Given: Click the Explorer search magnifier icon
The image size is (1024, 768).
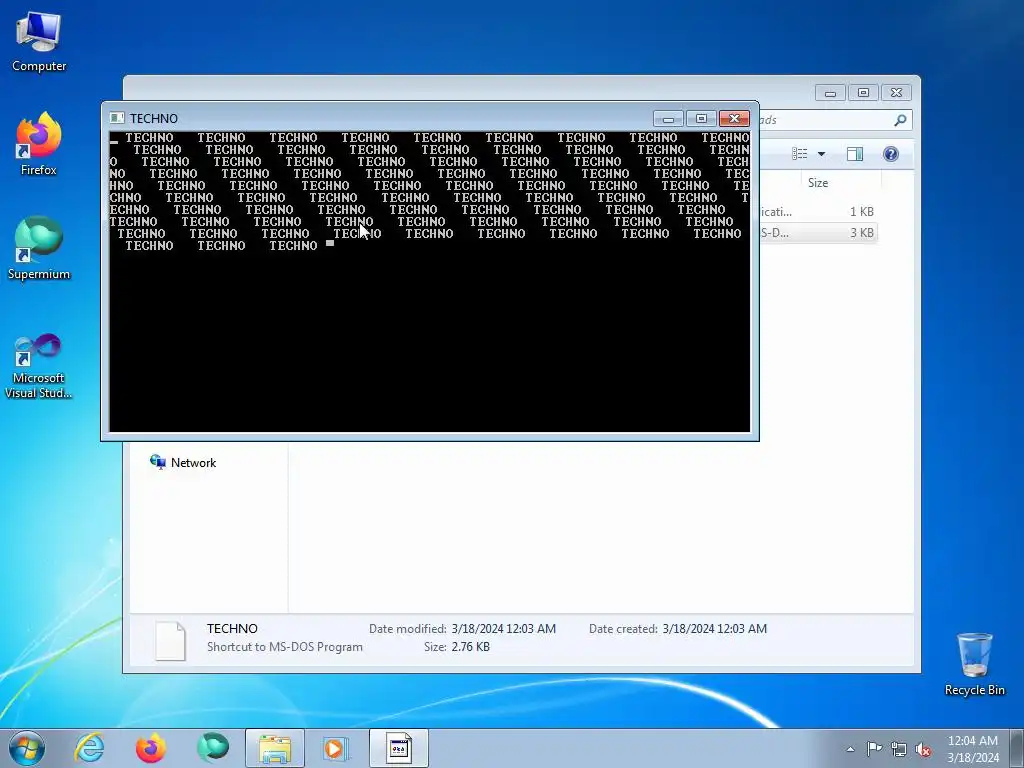Looking at the screenshot, I should (900, 120).
